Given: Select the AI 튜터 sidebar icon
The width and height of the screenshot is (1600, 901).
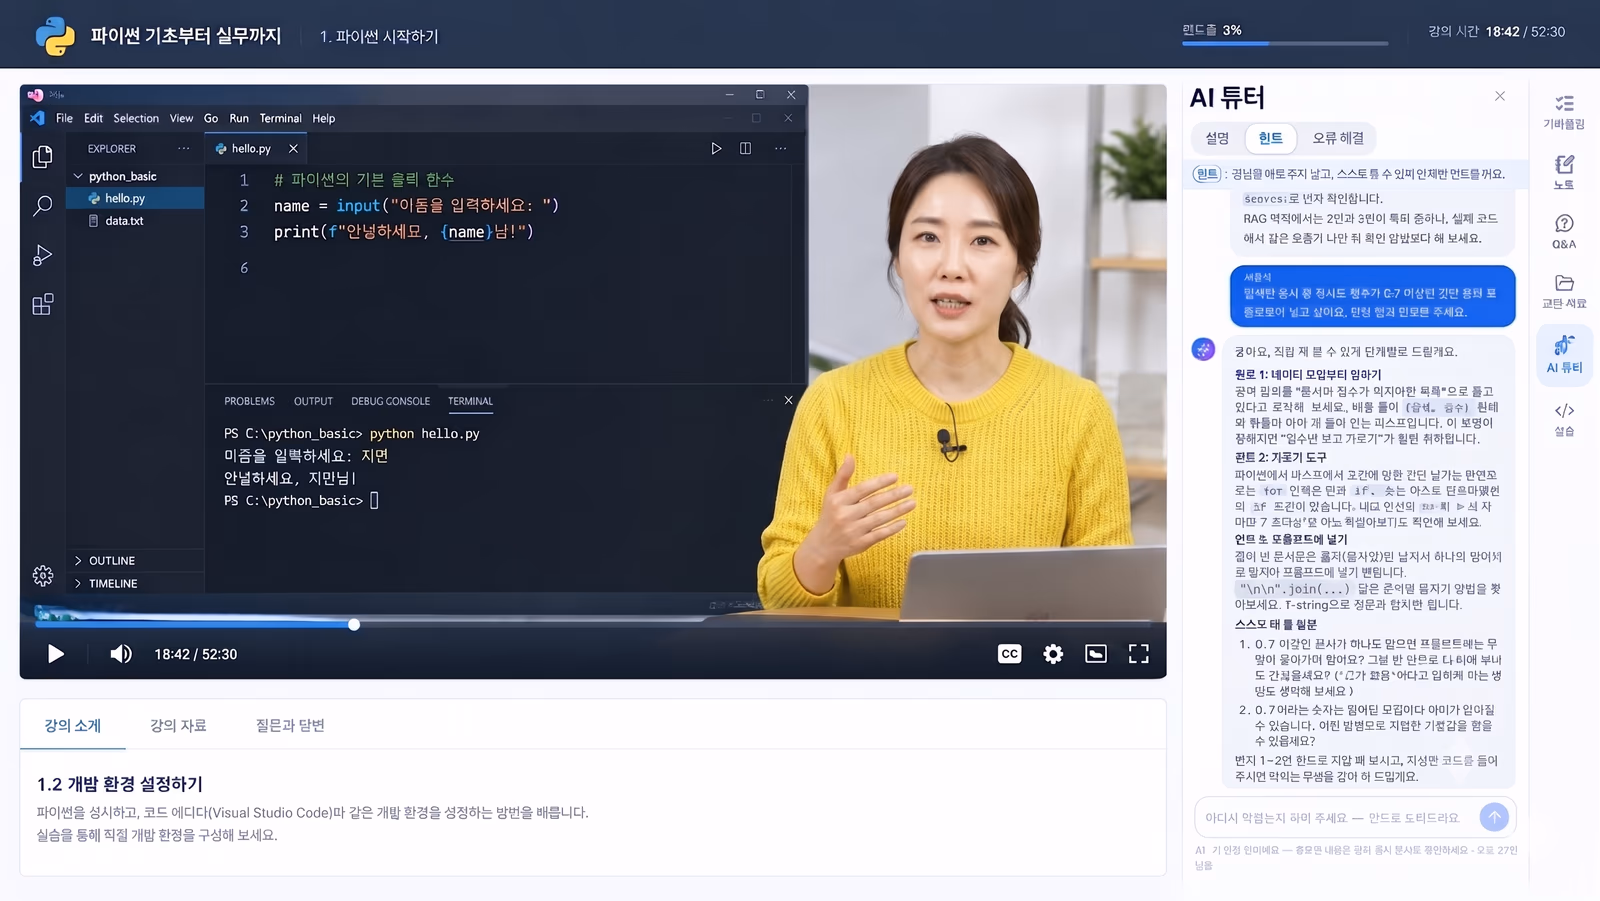Looking at the screenshot, I should [1564, 355].
